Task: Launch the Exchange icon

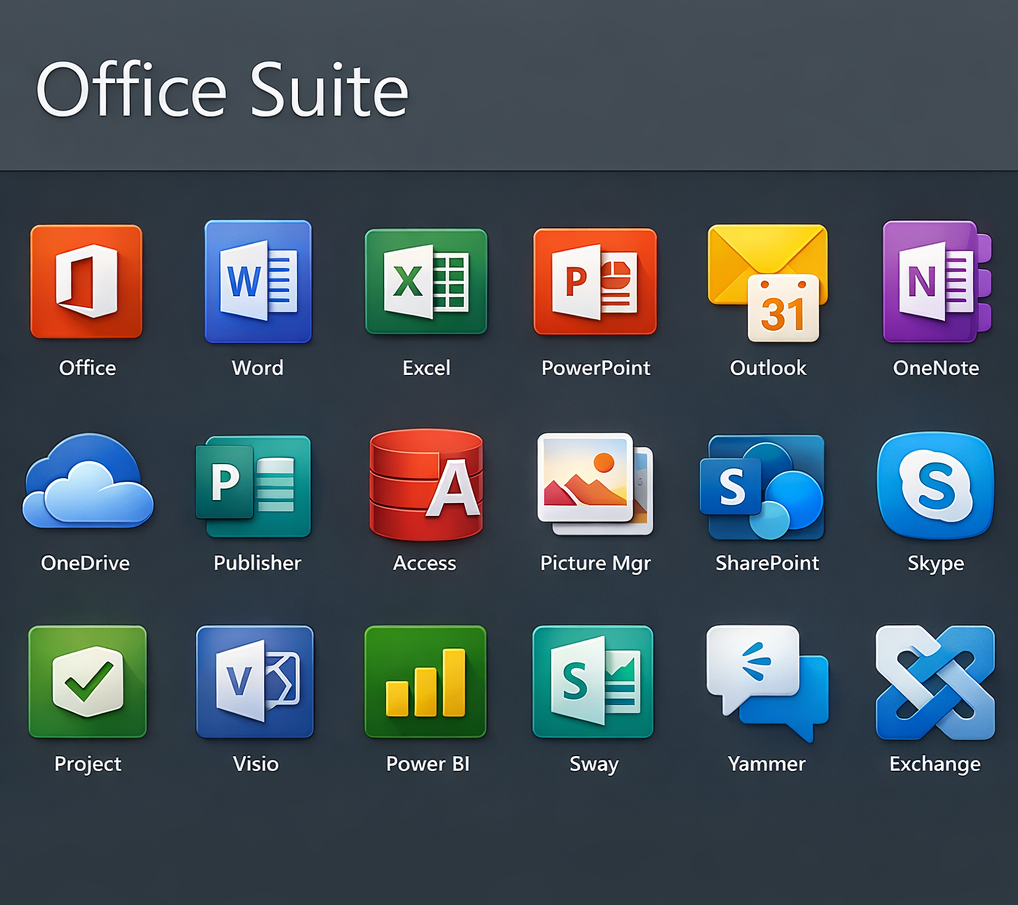Action: point(936,682)
